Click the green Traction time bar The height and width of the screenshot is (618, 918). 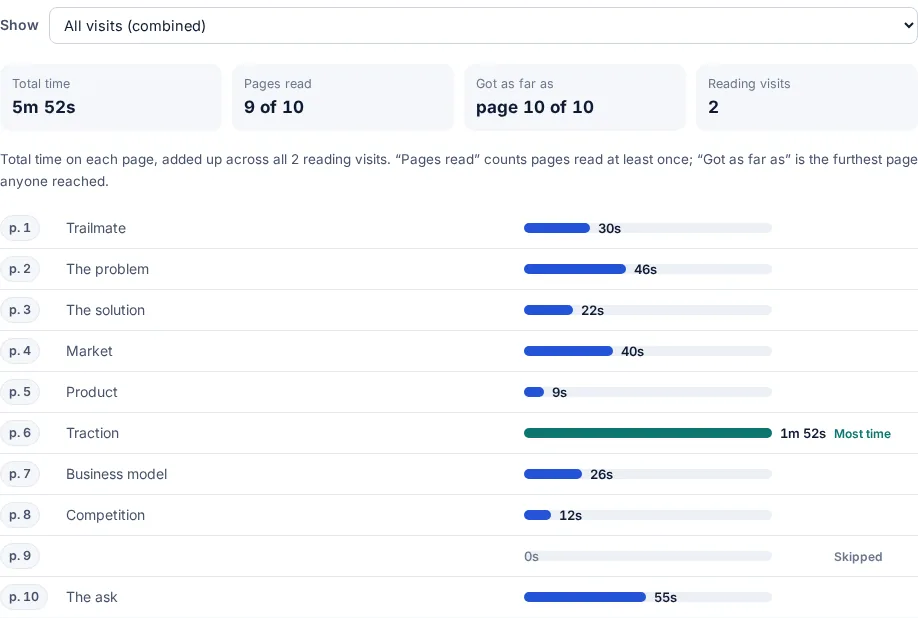point(648,433)
